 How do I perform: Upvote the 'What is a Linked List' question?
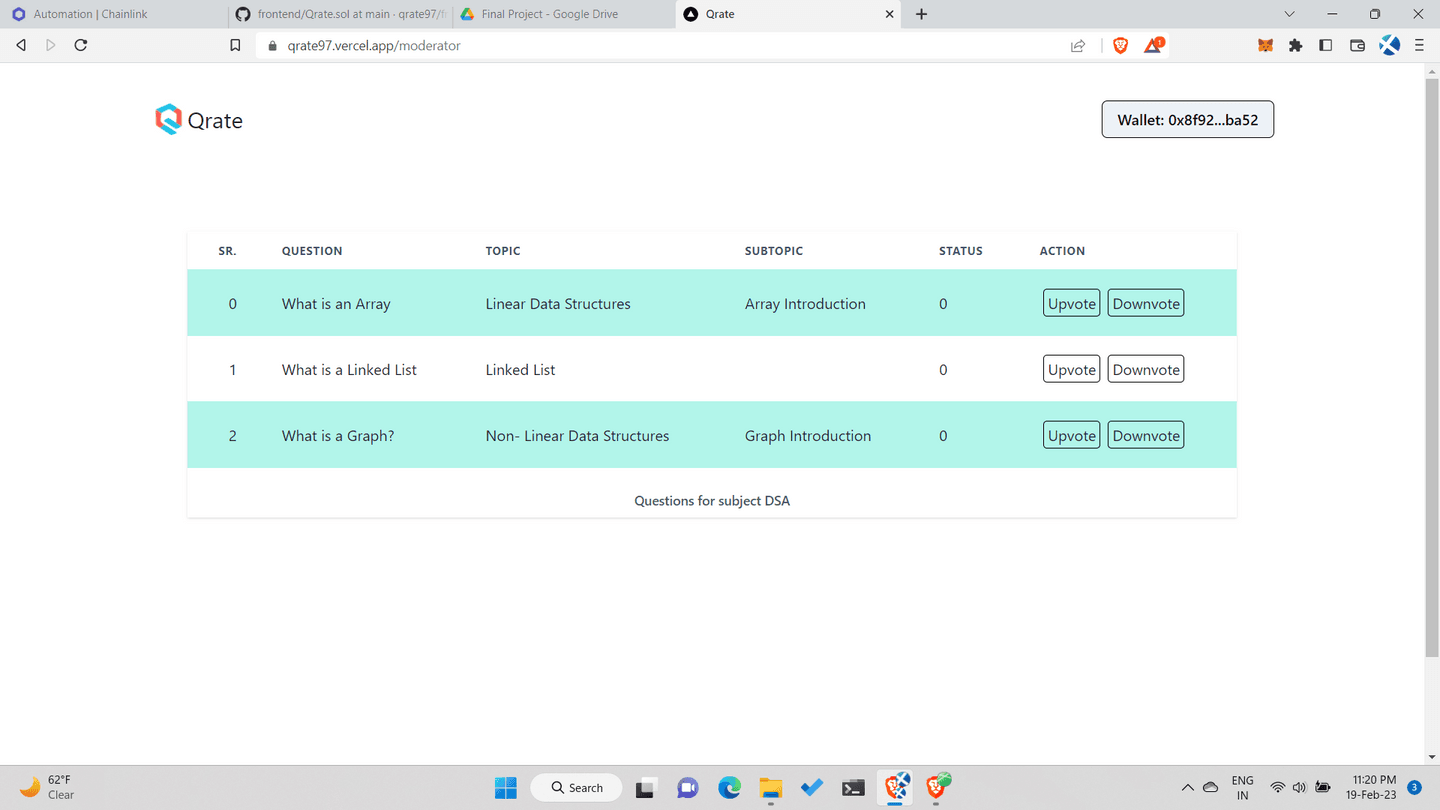click(x=1071, y=370)
